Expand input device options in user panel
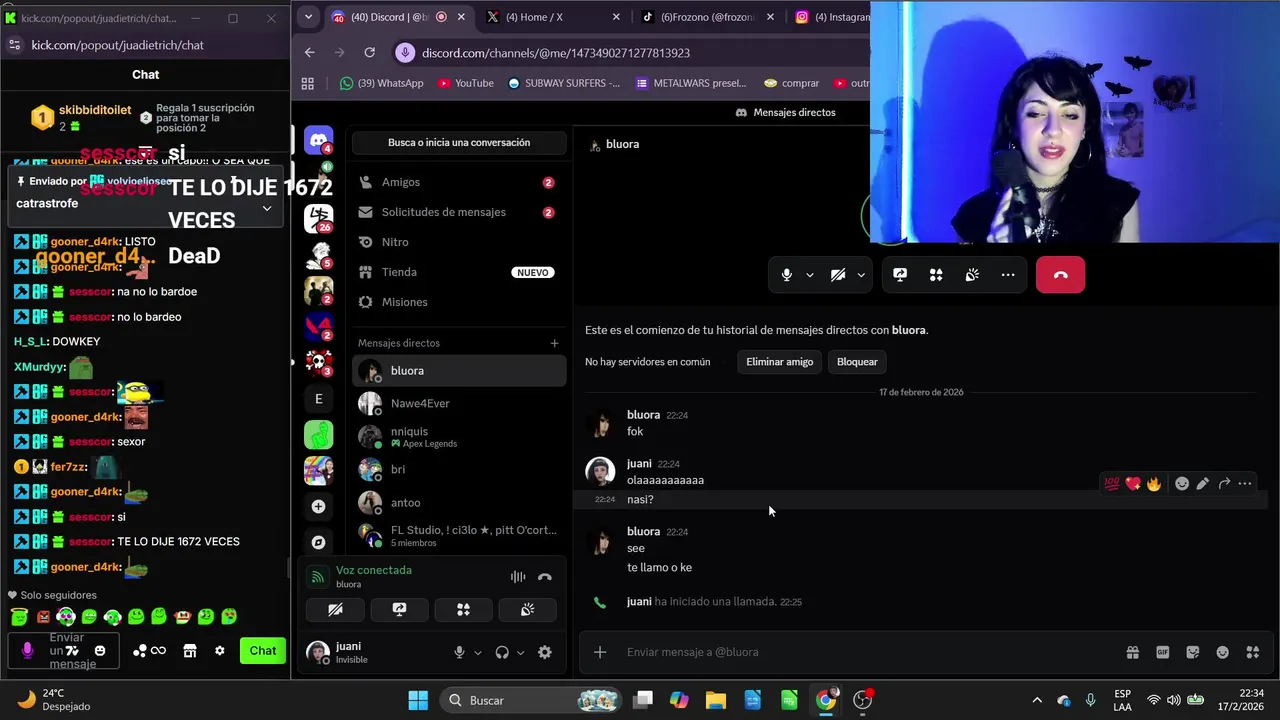The image size is (1280, 720). [x=478, y=653]
